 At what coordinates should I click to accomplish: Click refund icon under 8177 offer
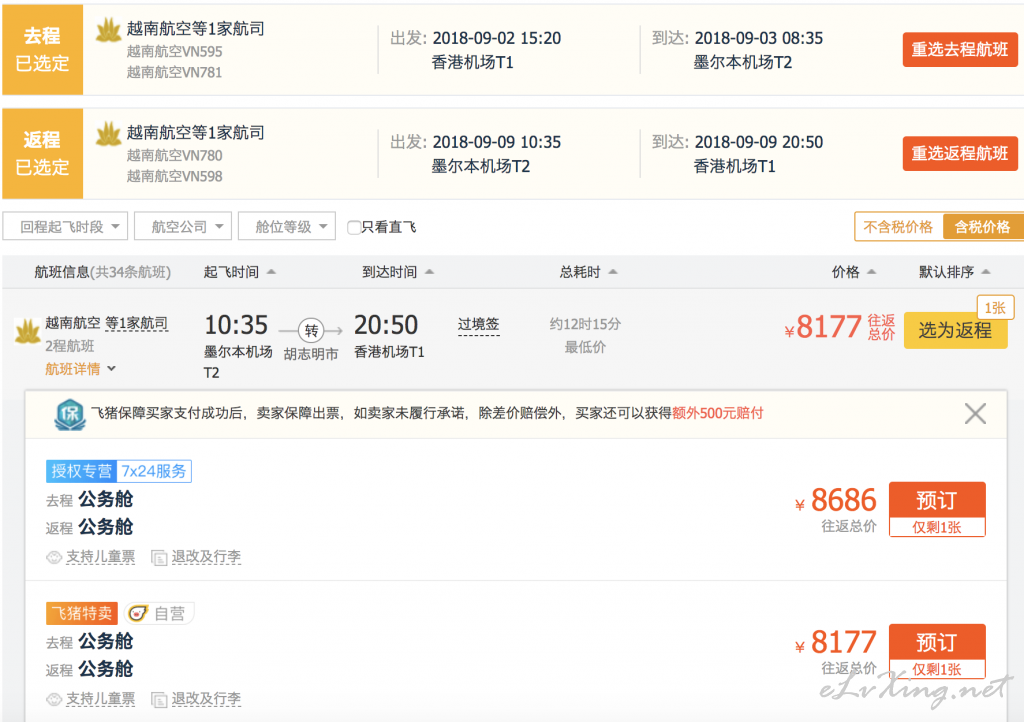tap(159, 700)
